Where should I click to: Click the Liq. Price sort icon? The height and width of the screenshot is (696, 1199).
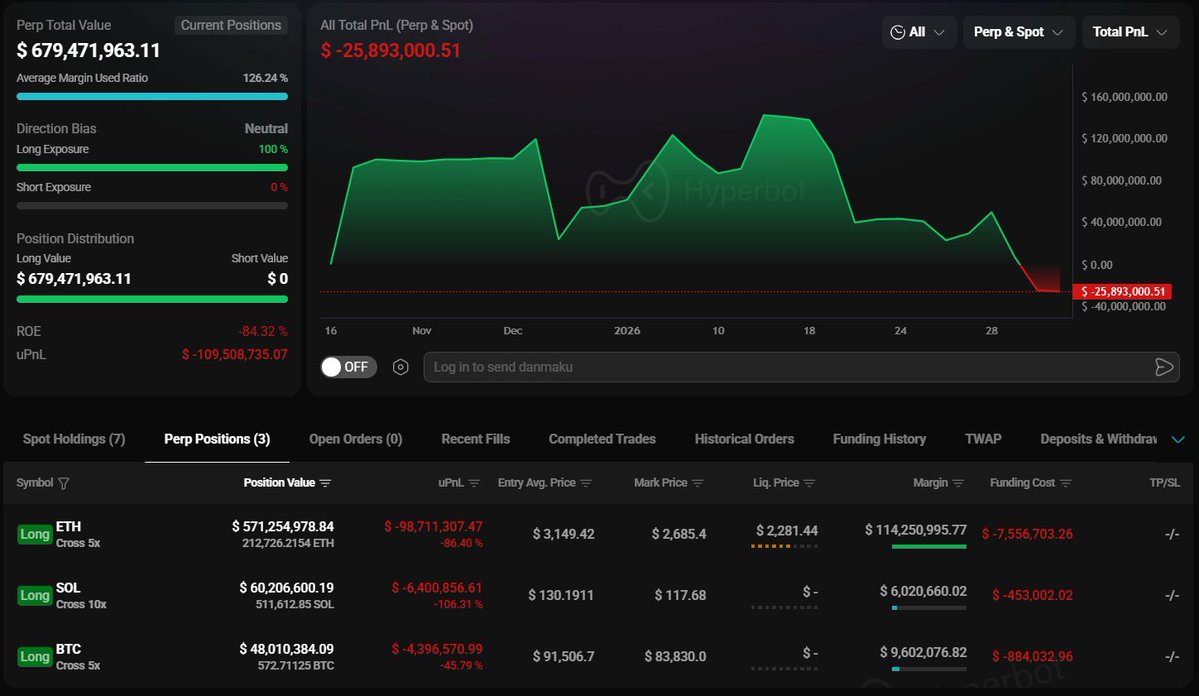pos(810,483)
